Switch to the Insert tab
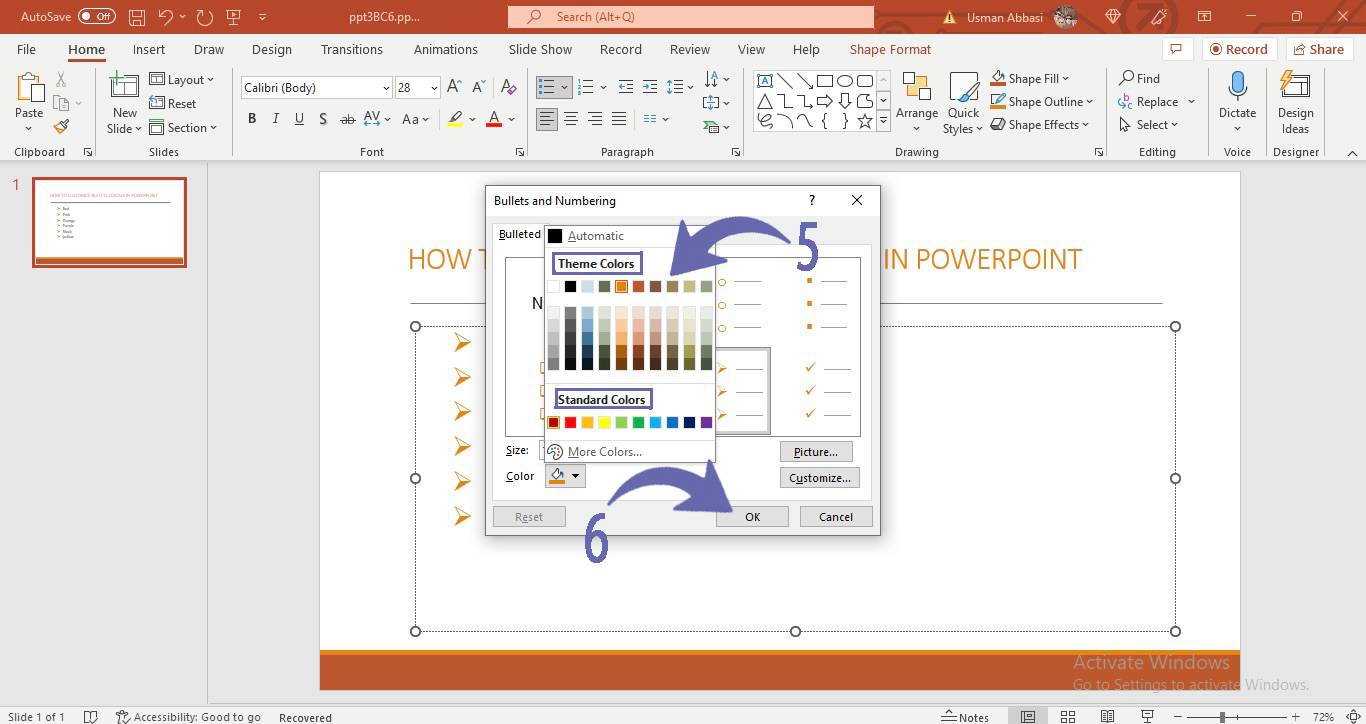This screenshot has width=1366, height=724. [149, 49]
